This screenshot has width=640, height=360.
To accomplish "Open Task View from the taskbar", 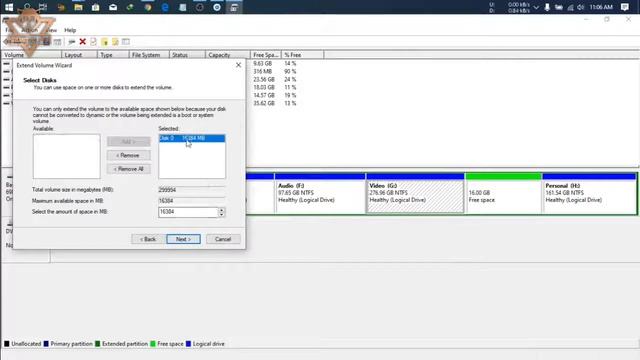I will (43, 7).
